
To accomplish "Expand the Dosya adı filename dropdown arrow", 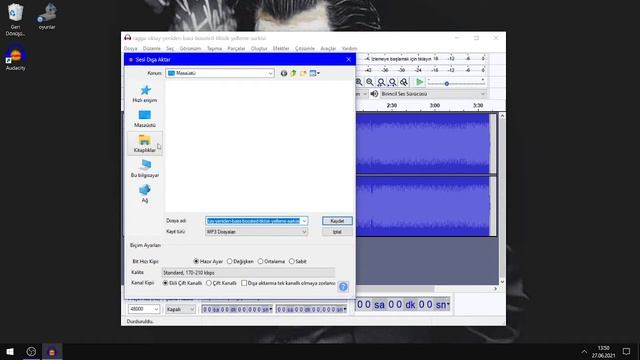I will click(x=304, y=221).
